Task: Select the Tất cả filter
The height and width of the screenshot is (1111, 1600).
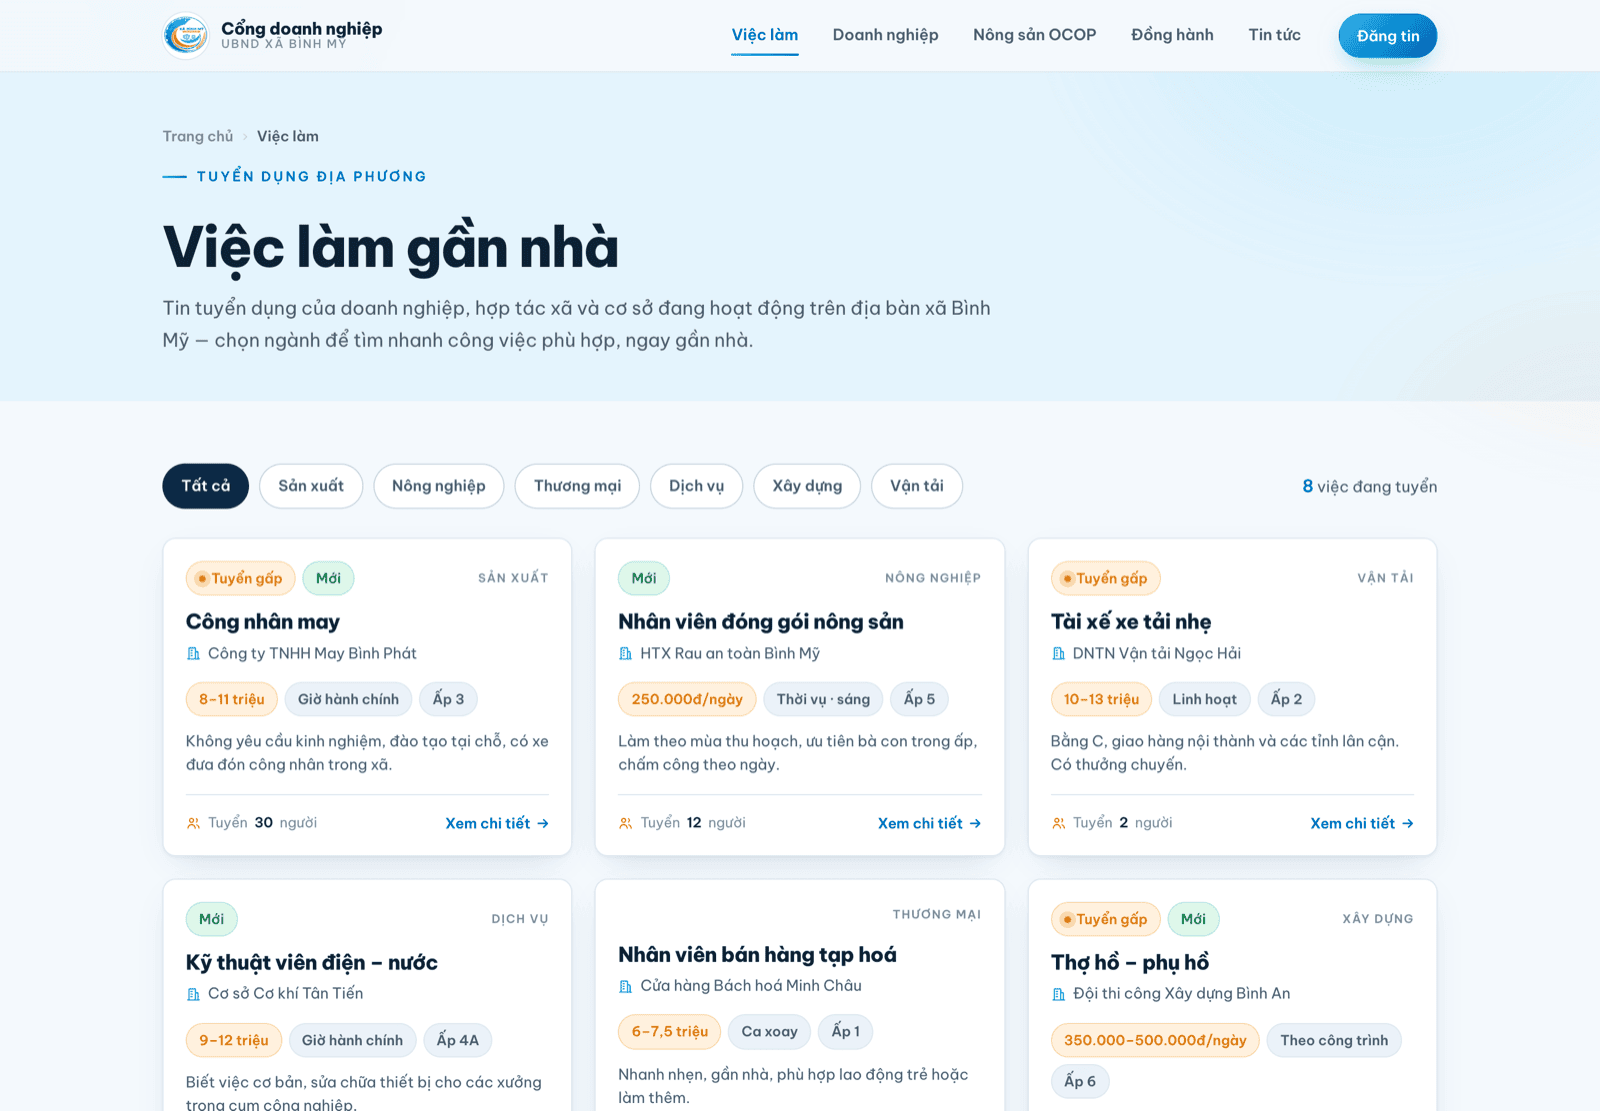Action: 206,486
